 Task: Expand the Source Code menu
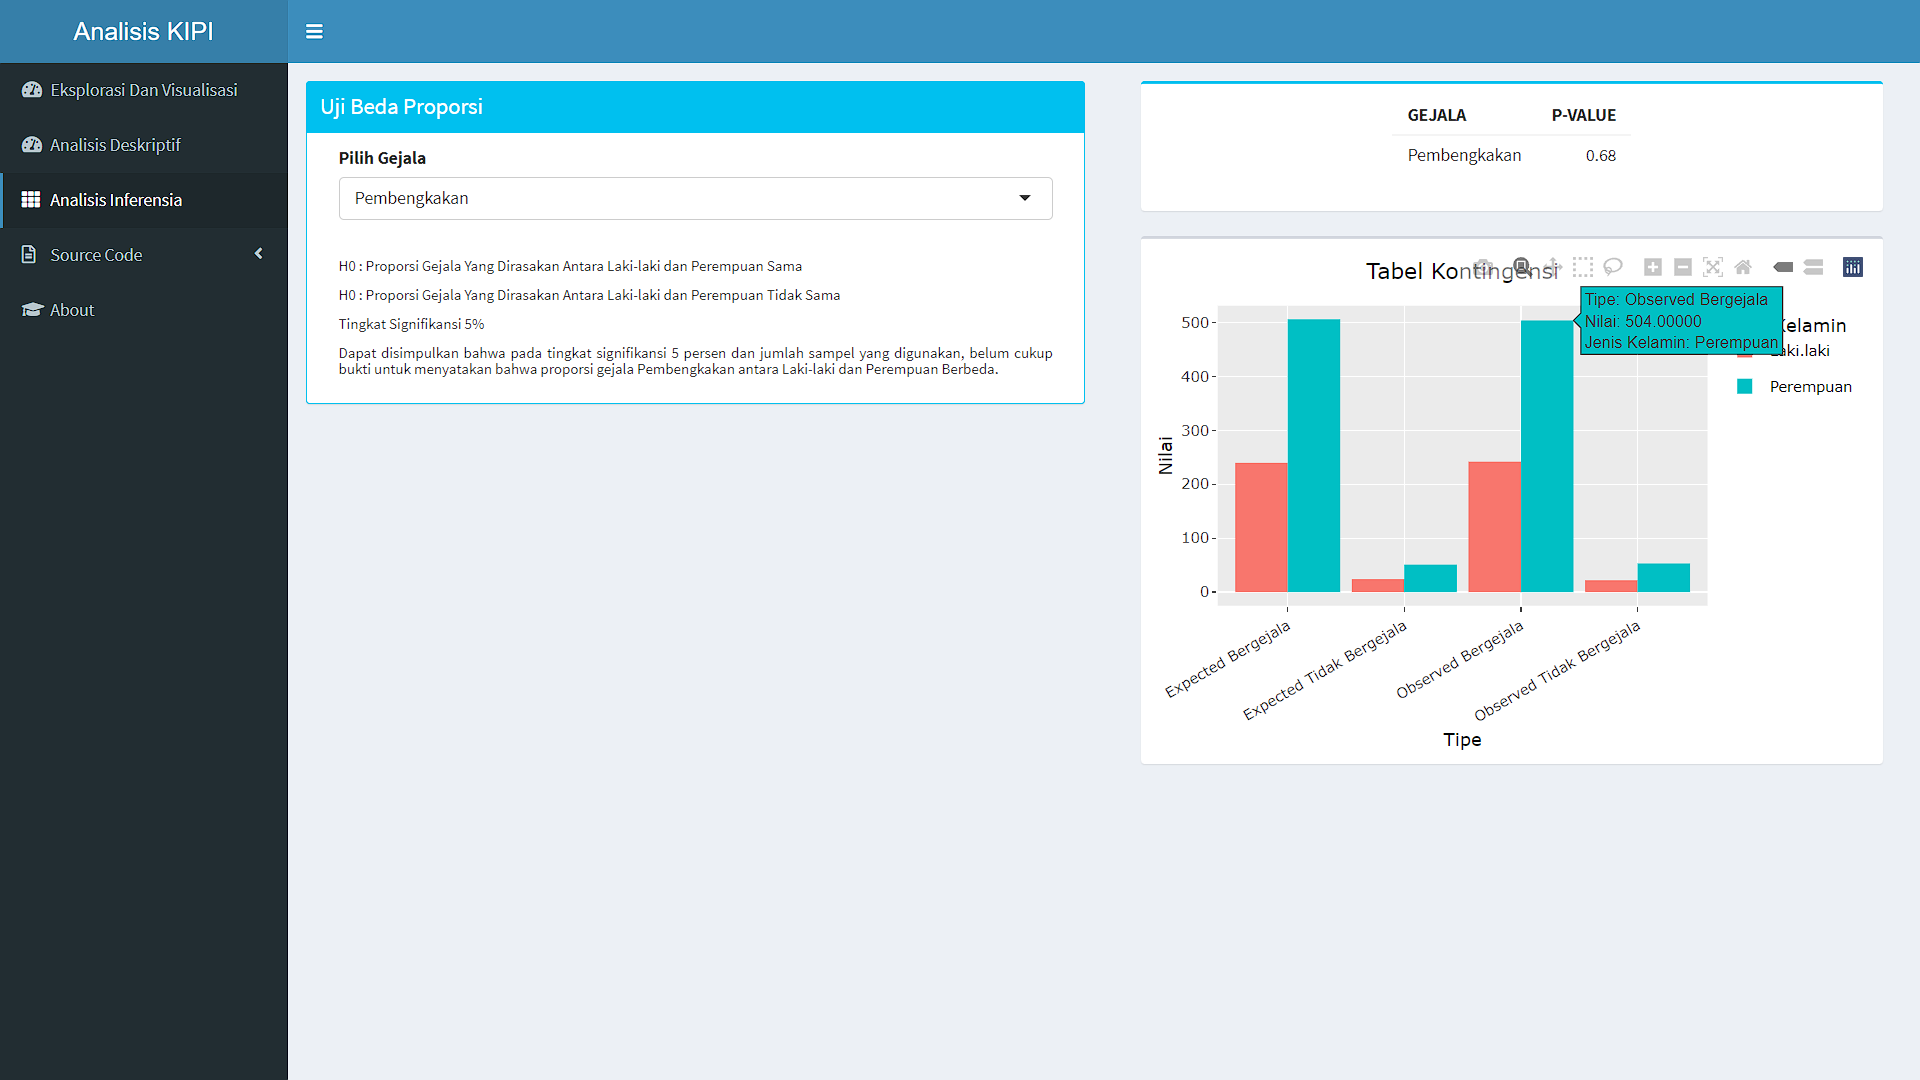[x=144, y=255]
